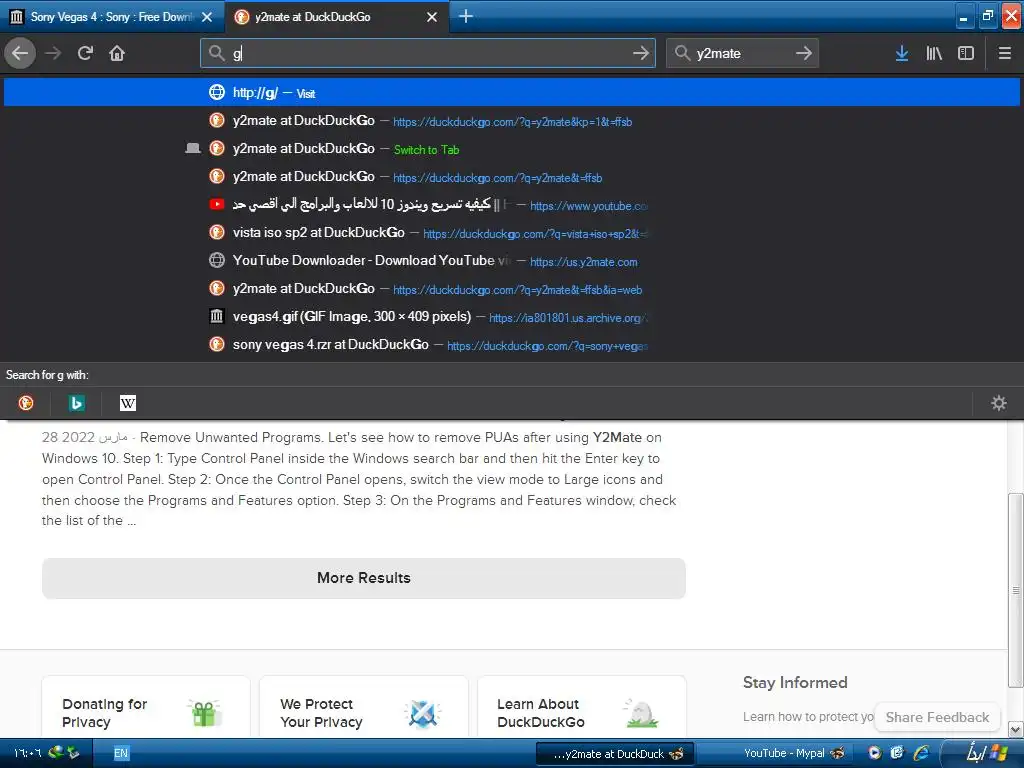Choose y2mate suggestion with kp=1 URL
Viewport: 1024px width, 768px height.
pos(512,121)
